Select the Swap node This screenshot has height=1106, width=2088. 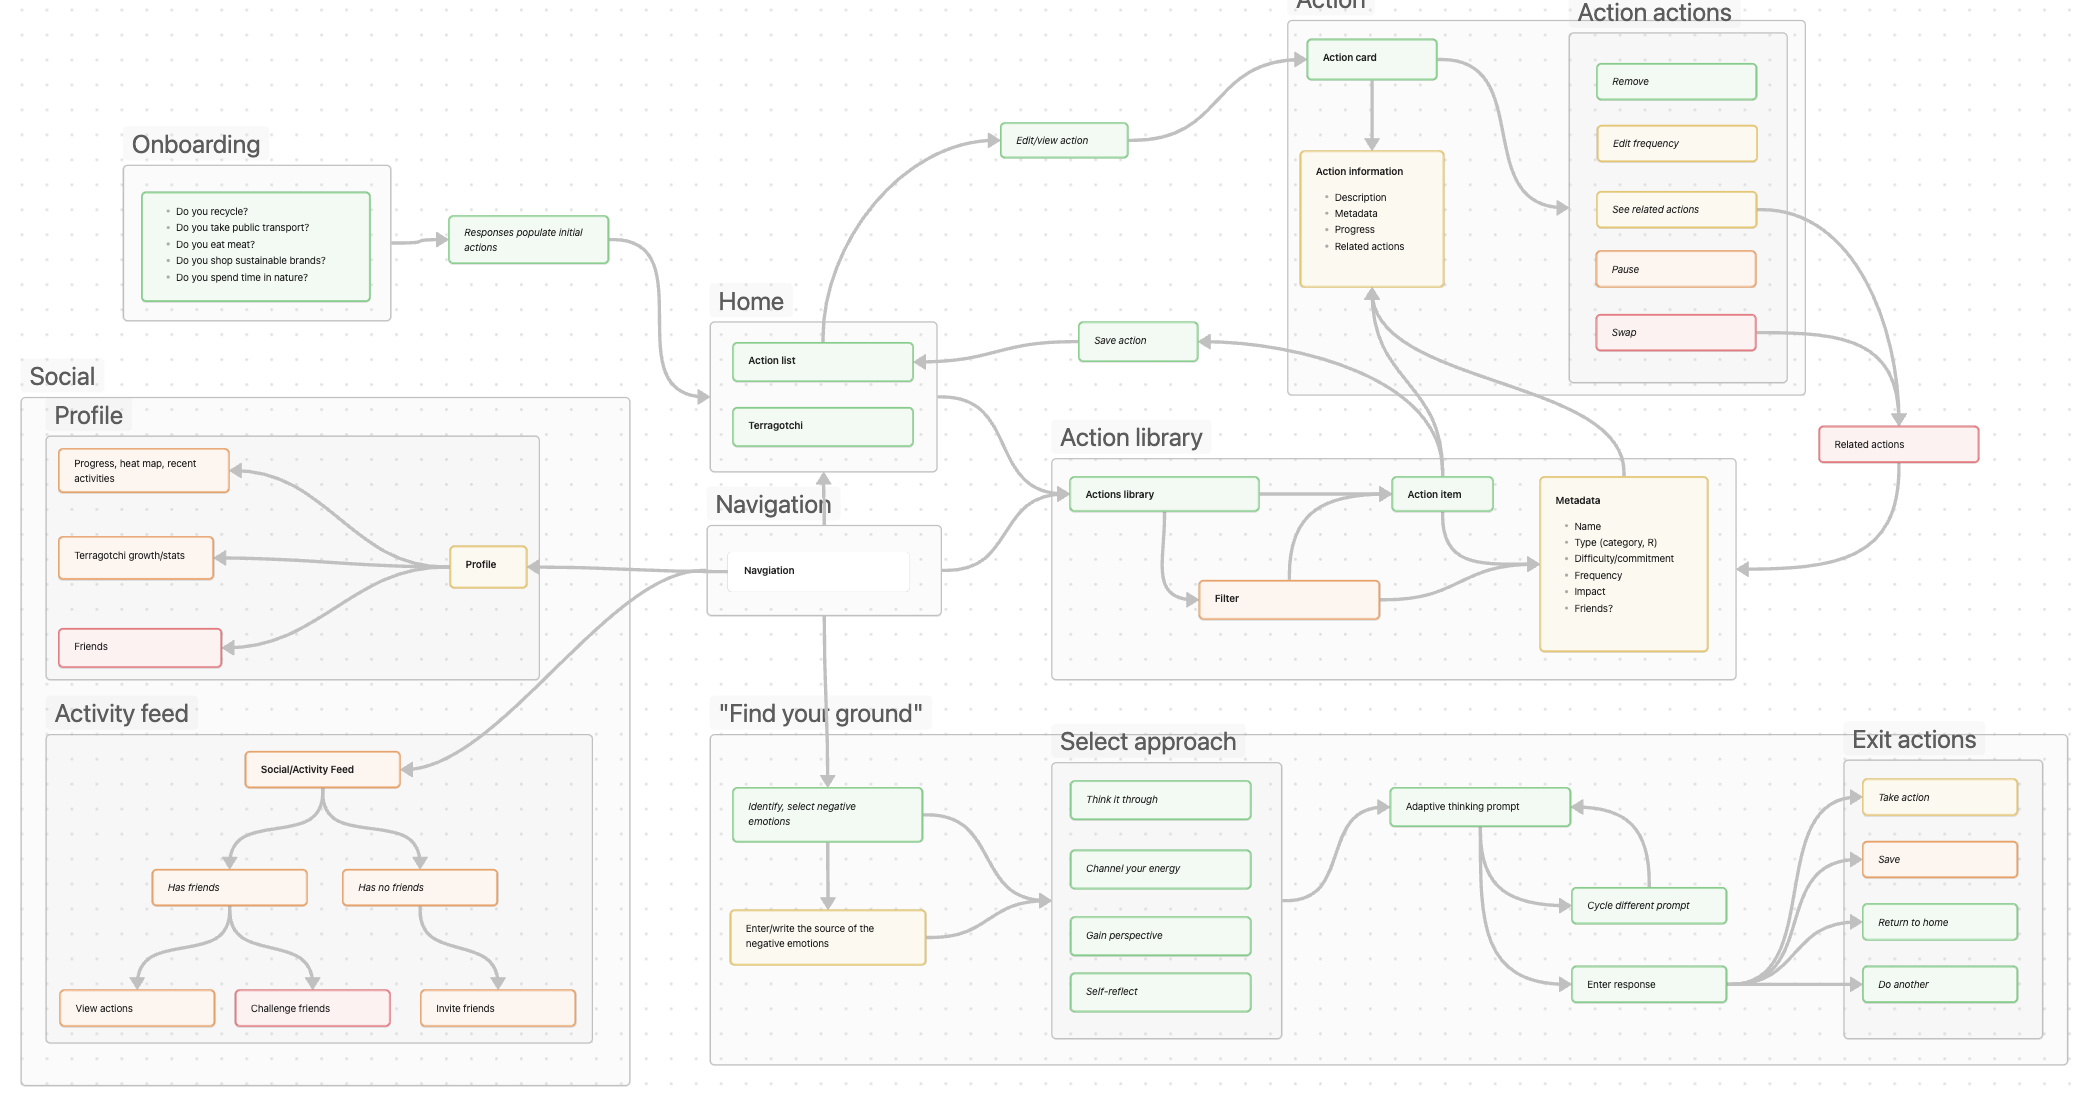pos(1675,332)
